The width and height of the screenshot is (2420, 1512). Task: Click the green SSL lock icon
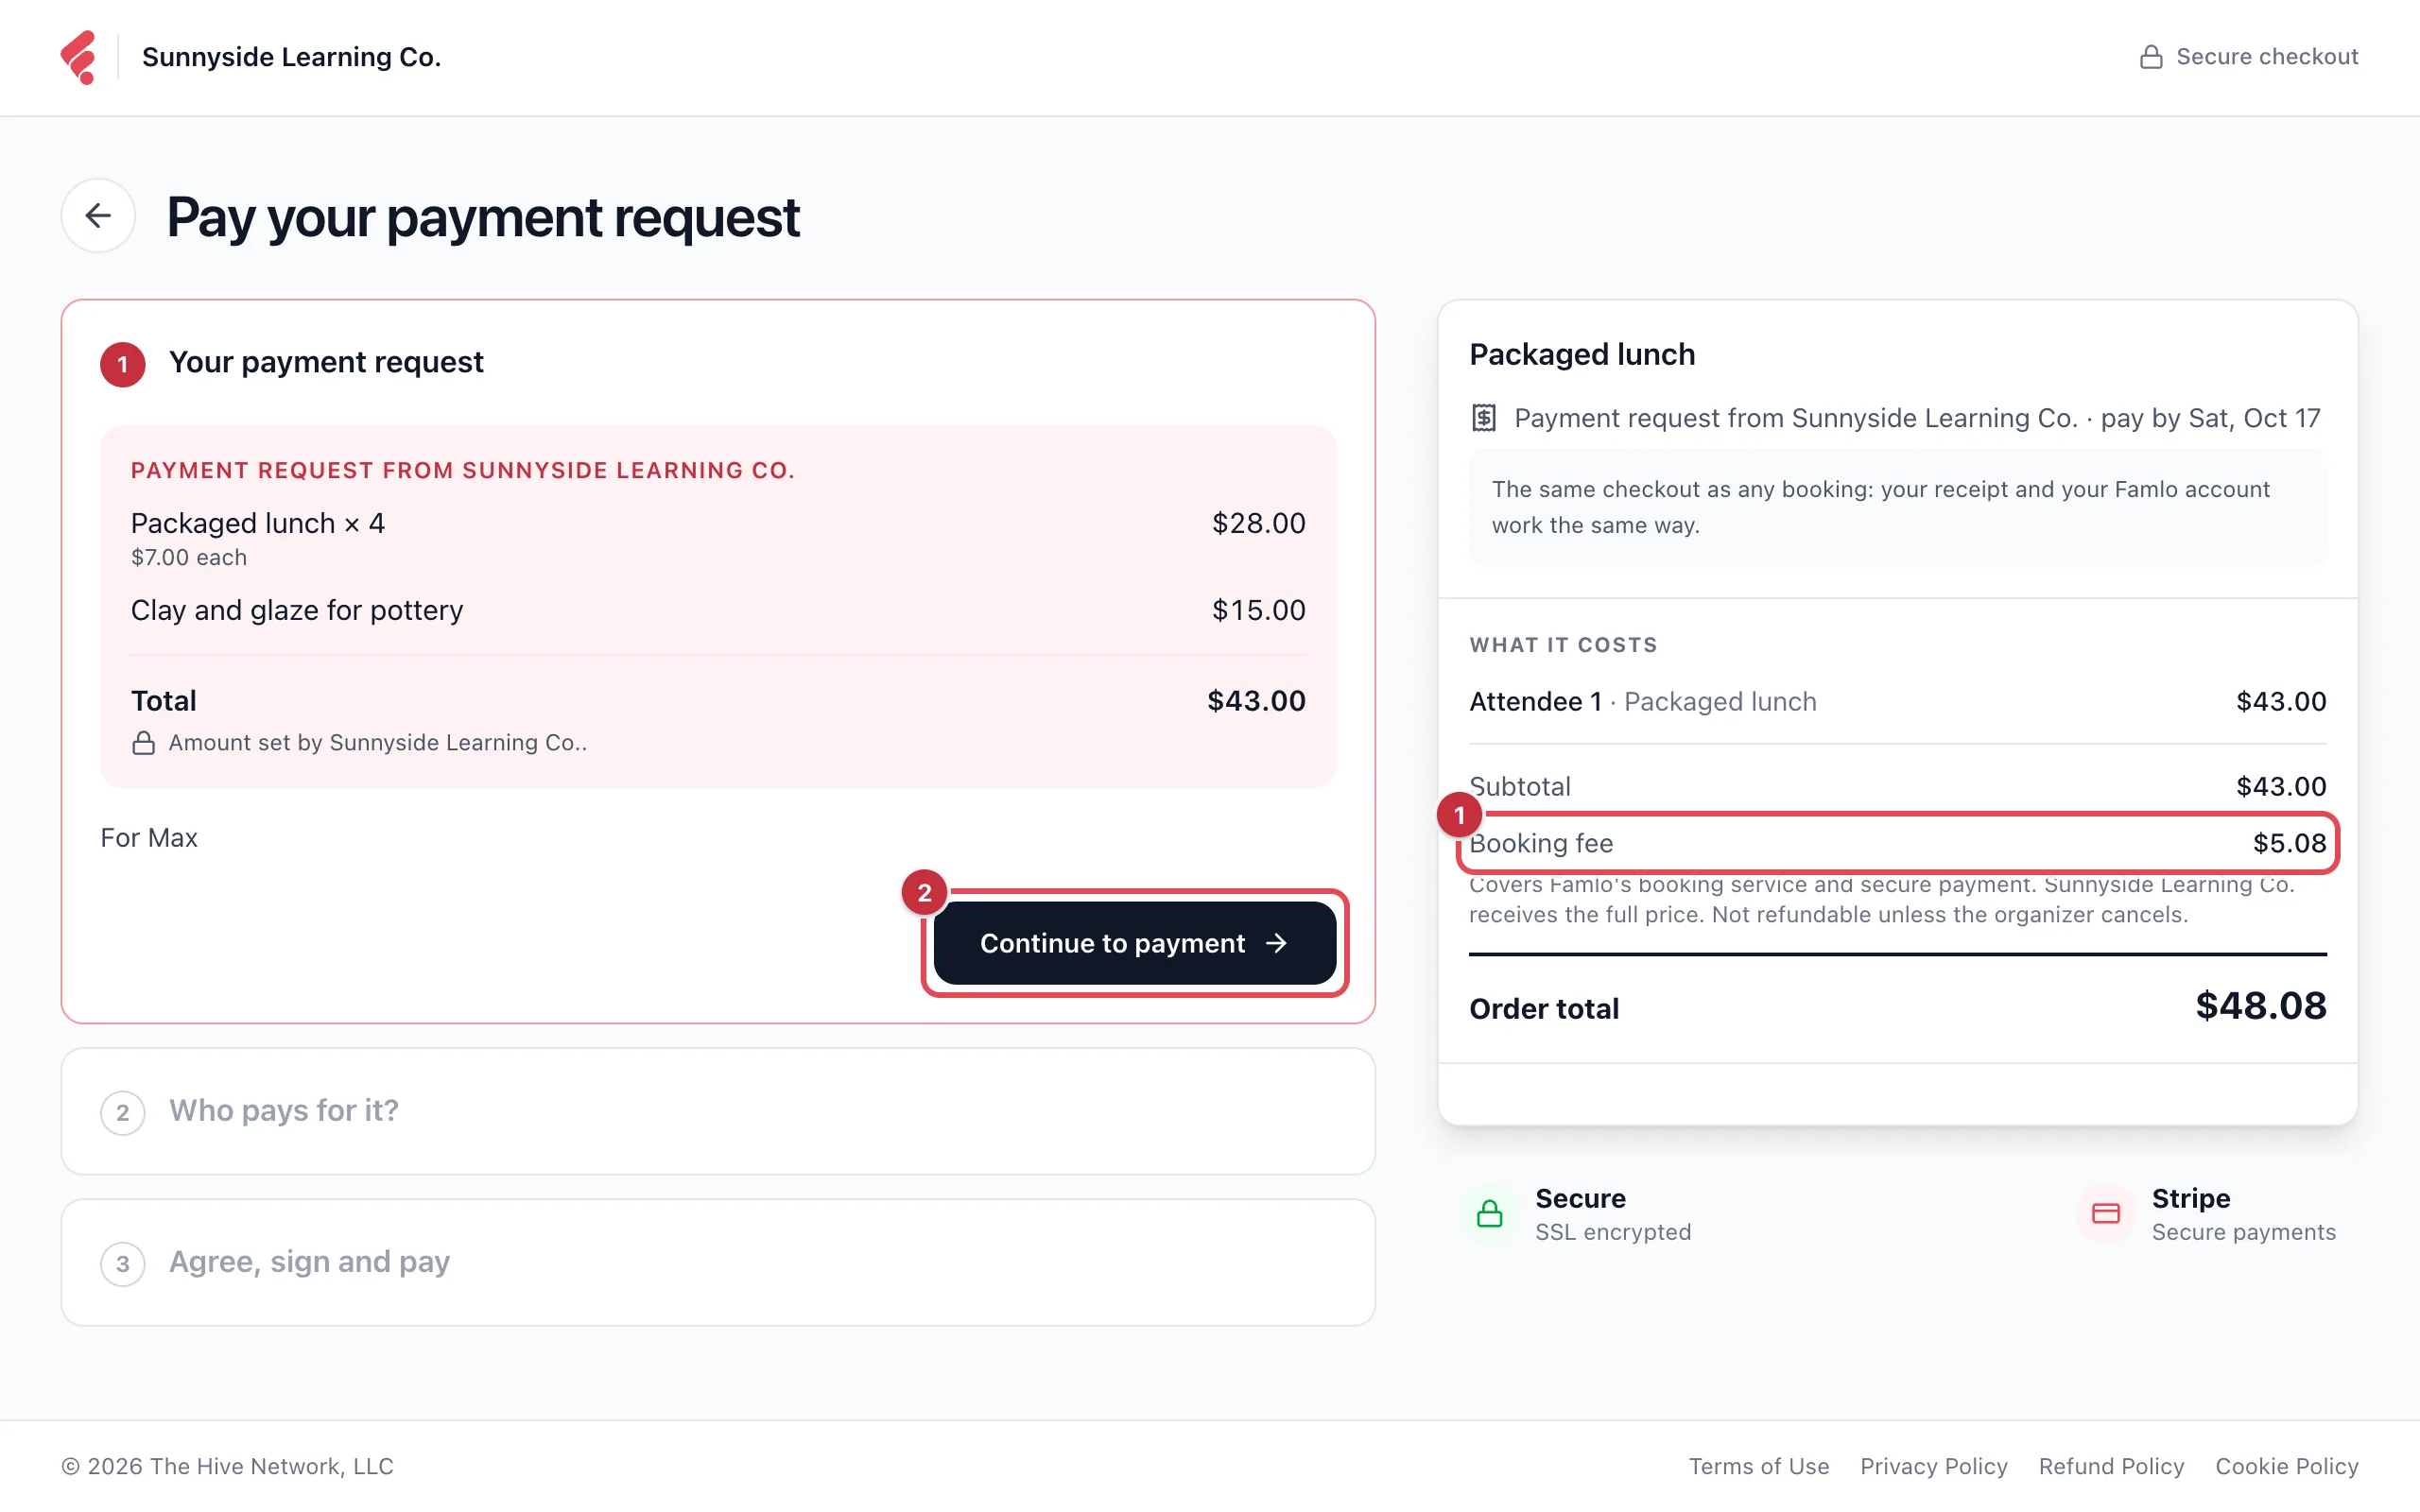[x=1490, y=1214]
